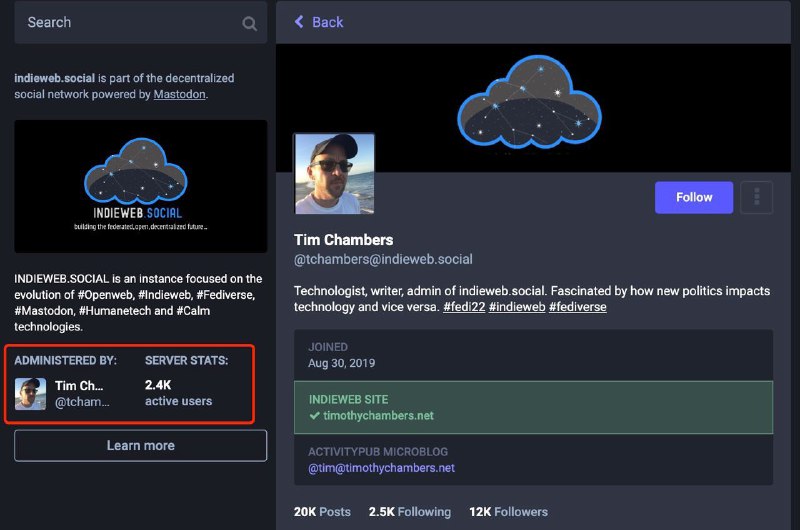Select the 2.5K Following tab

tap(410, 511)
